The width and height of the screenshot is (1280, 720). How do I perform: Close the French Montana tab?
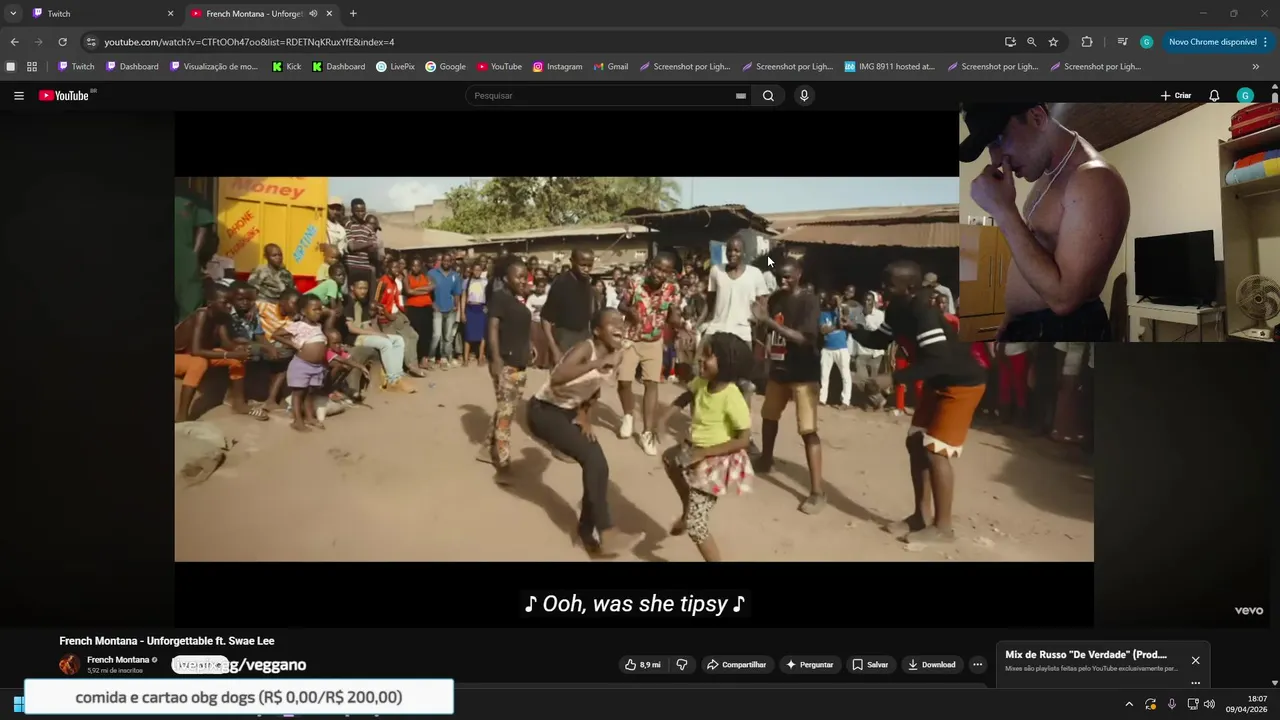pyautogui.click(x=329, y=14)
